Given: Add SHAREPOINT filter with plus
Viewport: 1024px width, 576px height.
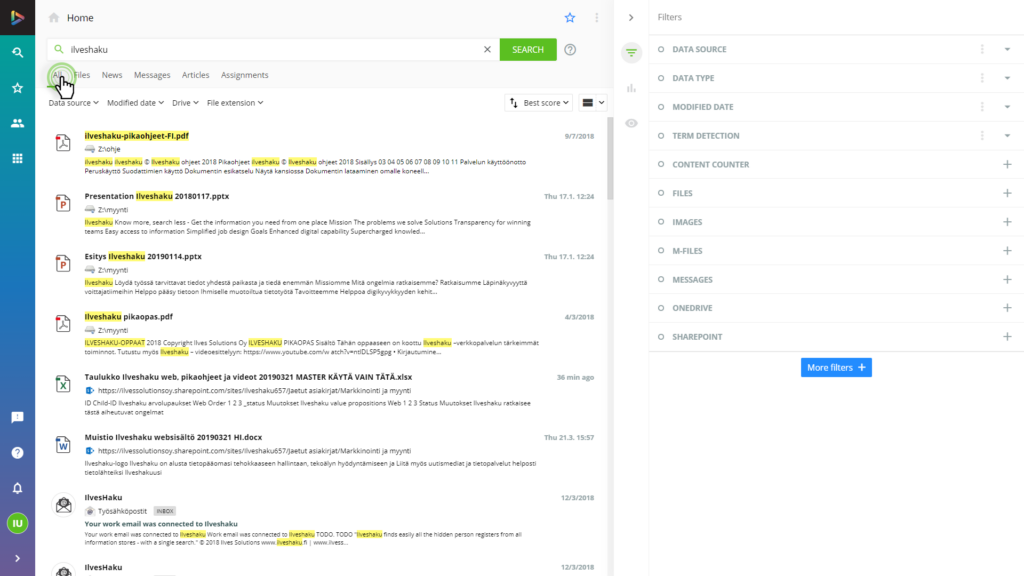Looking at the screenshot, I should click(1007, 337).
